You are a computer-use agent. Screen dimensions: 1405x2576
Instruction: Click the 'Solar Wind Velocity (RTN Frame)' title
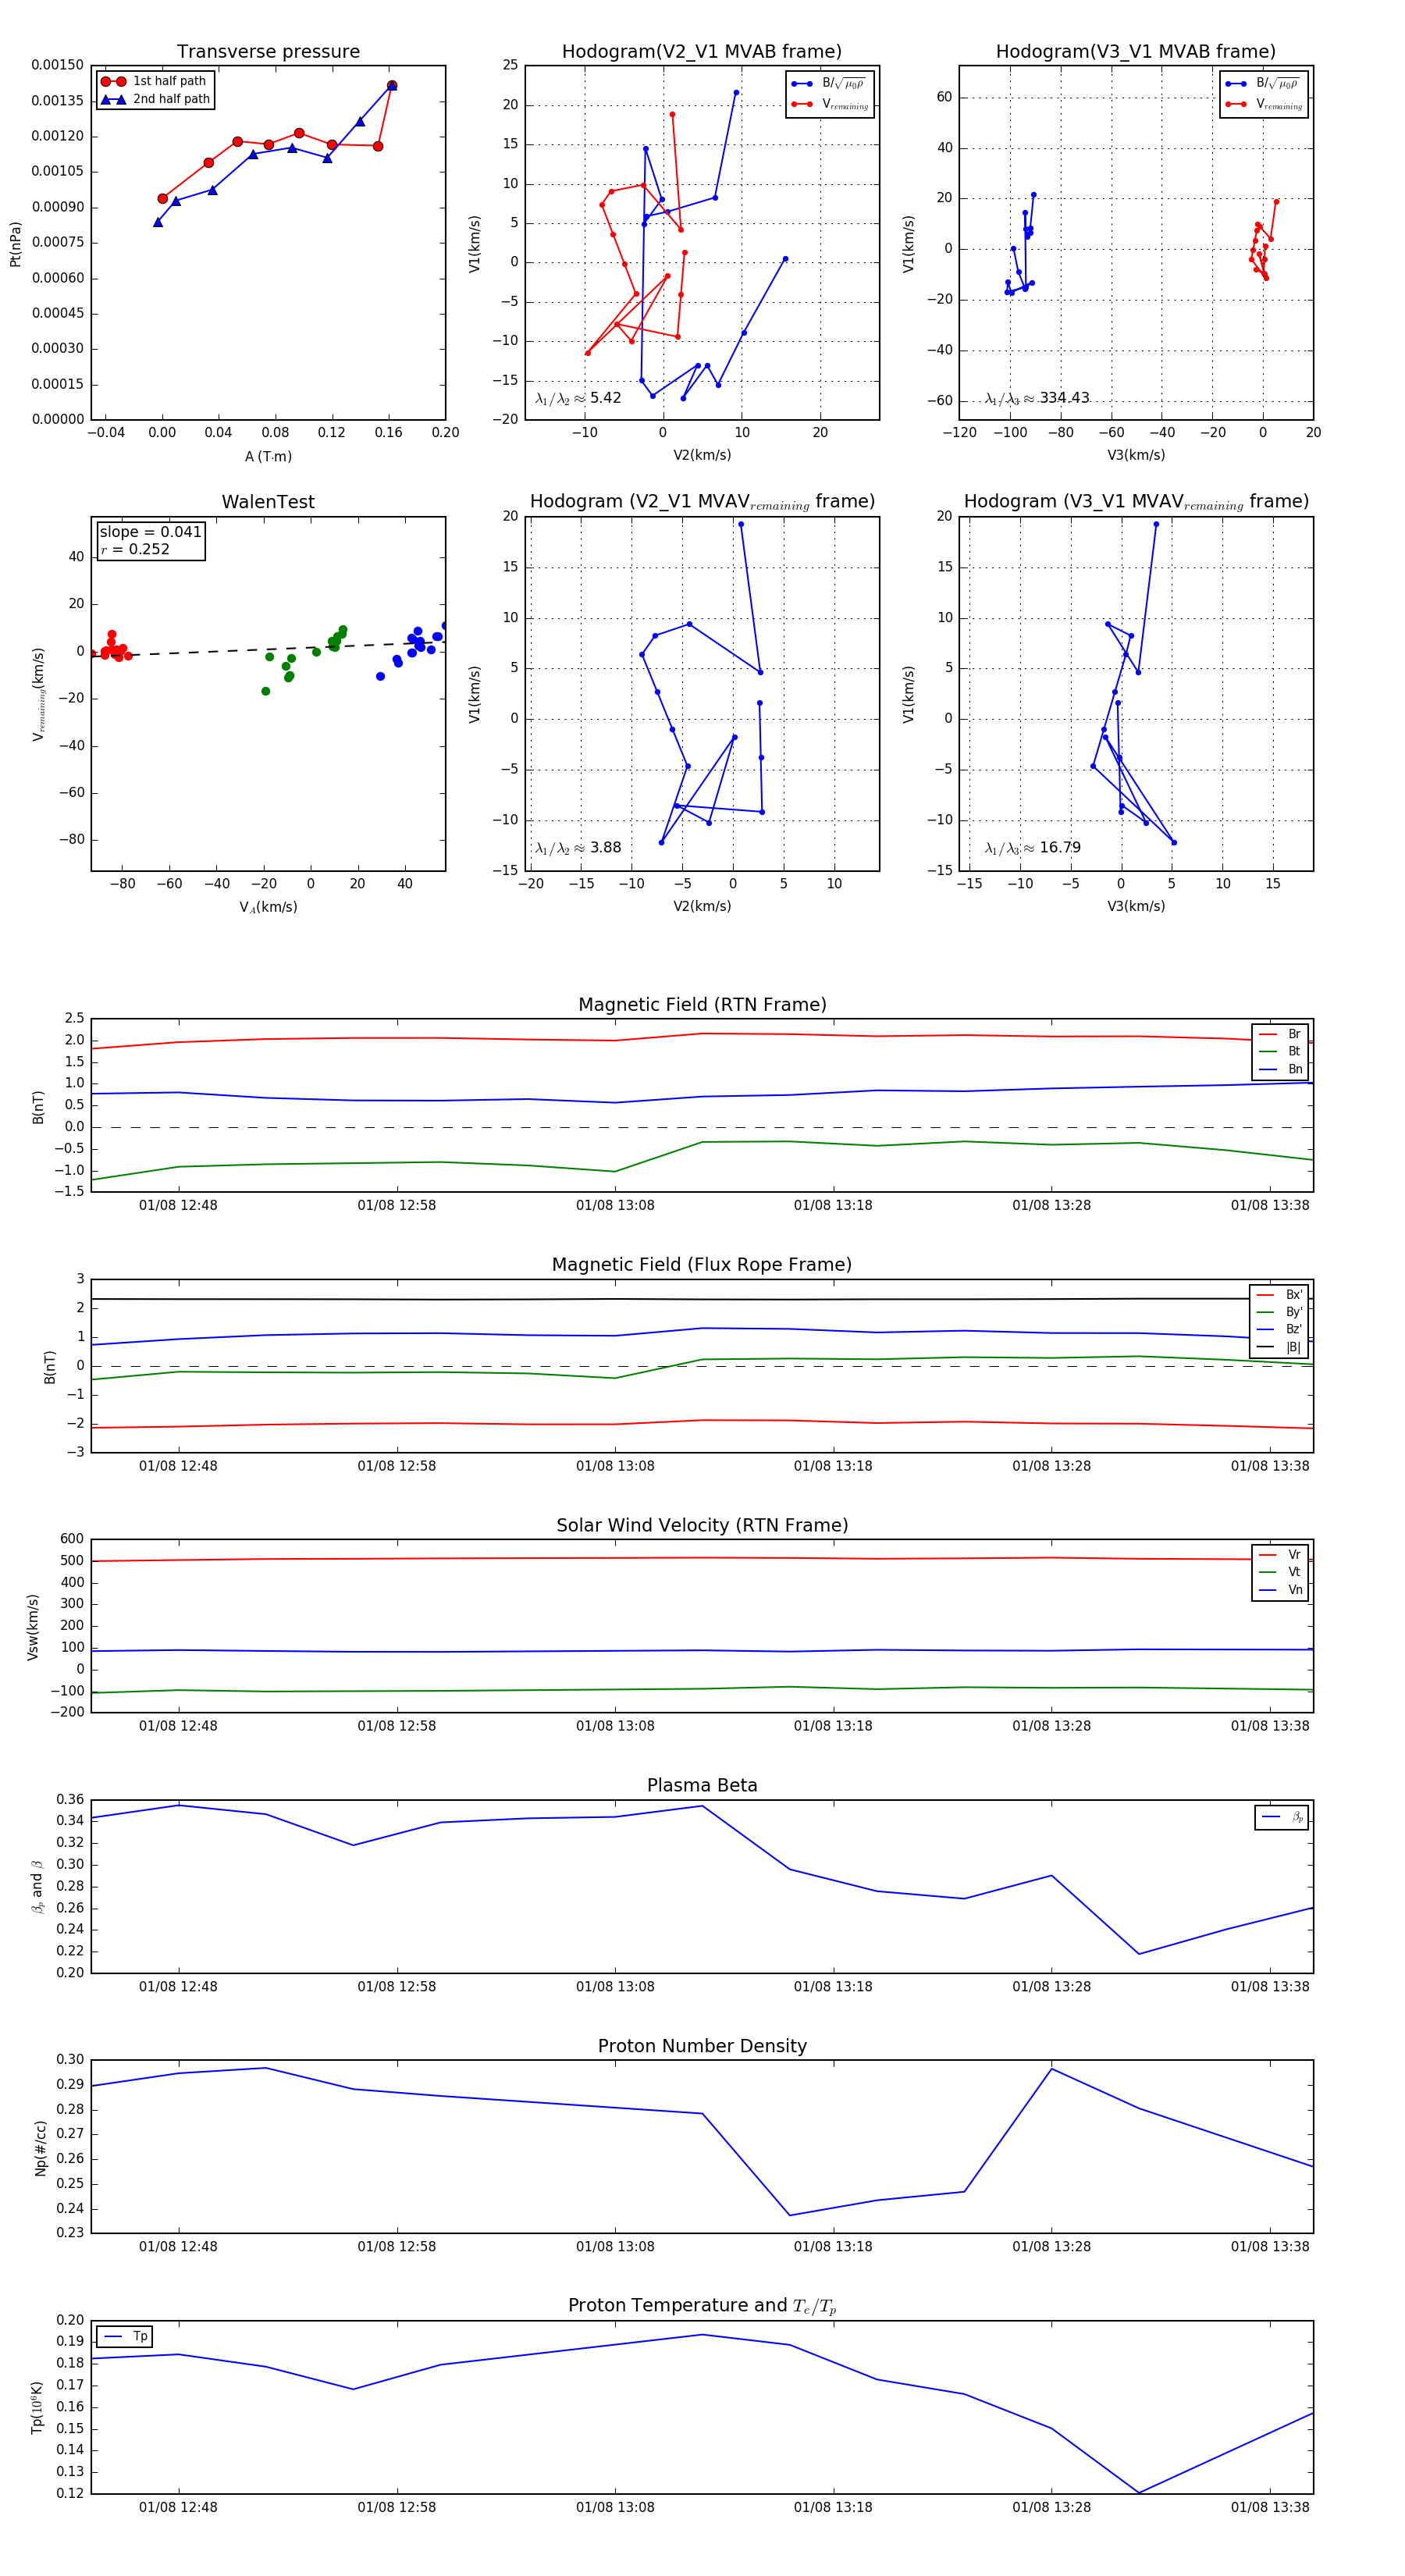(702, 1525)
